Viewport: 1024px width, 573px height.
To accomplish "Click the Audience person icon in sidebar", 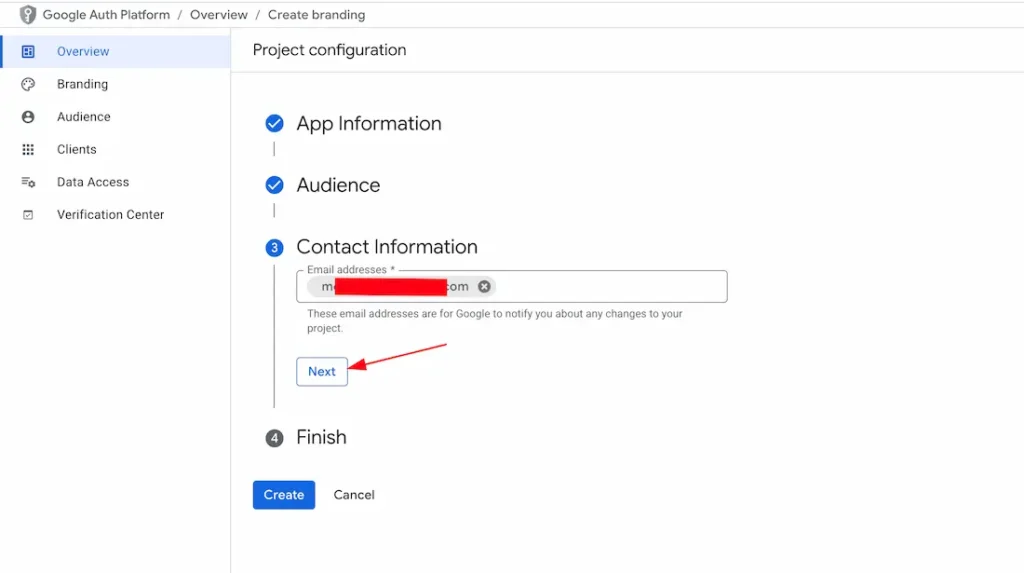I will coord(28,117).
